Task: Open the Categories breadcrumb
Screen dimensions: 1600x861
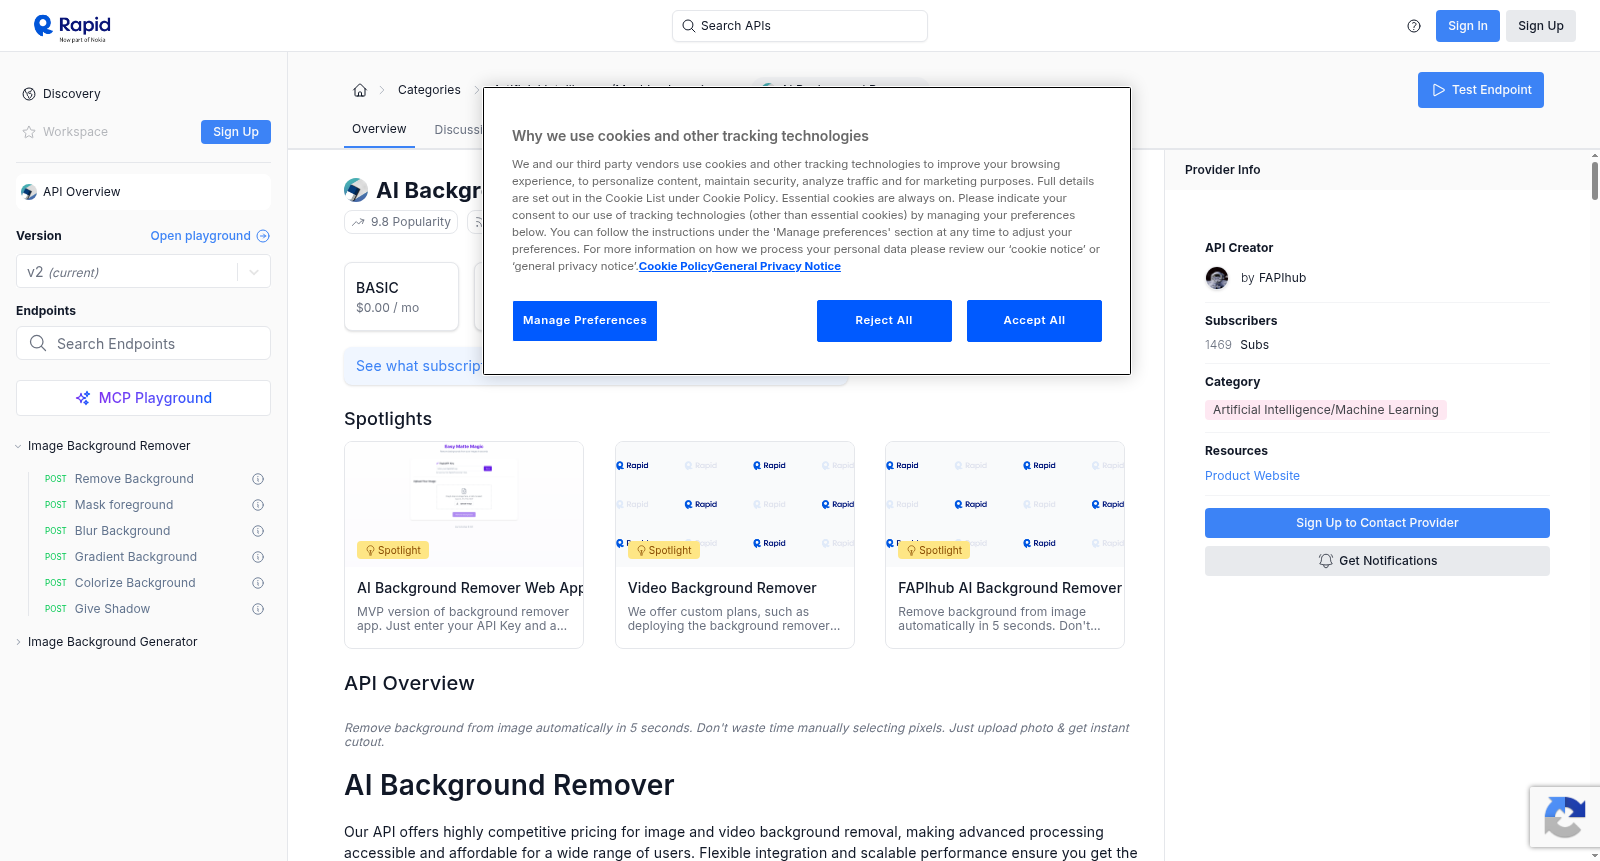Action: coord(429,90)
